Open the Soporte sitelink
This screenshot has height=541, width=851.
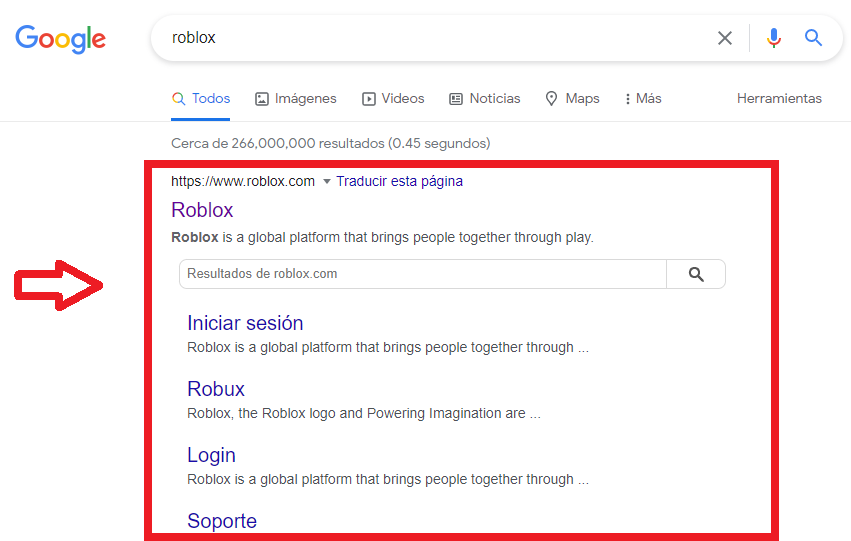click(222, 521)
